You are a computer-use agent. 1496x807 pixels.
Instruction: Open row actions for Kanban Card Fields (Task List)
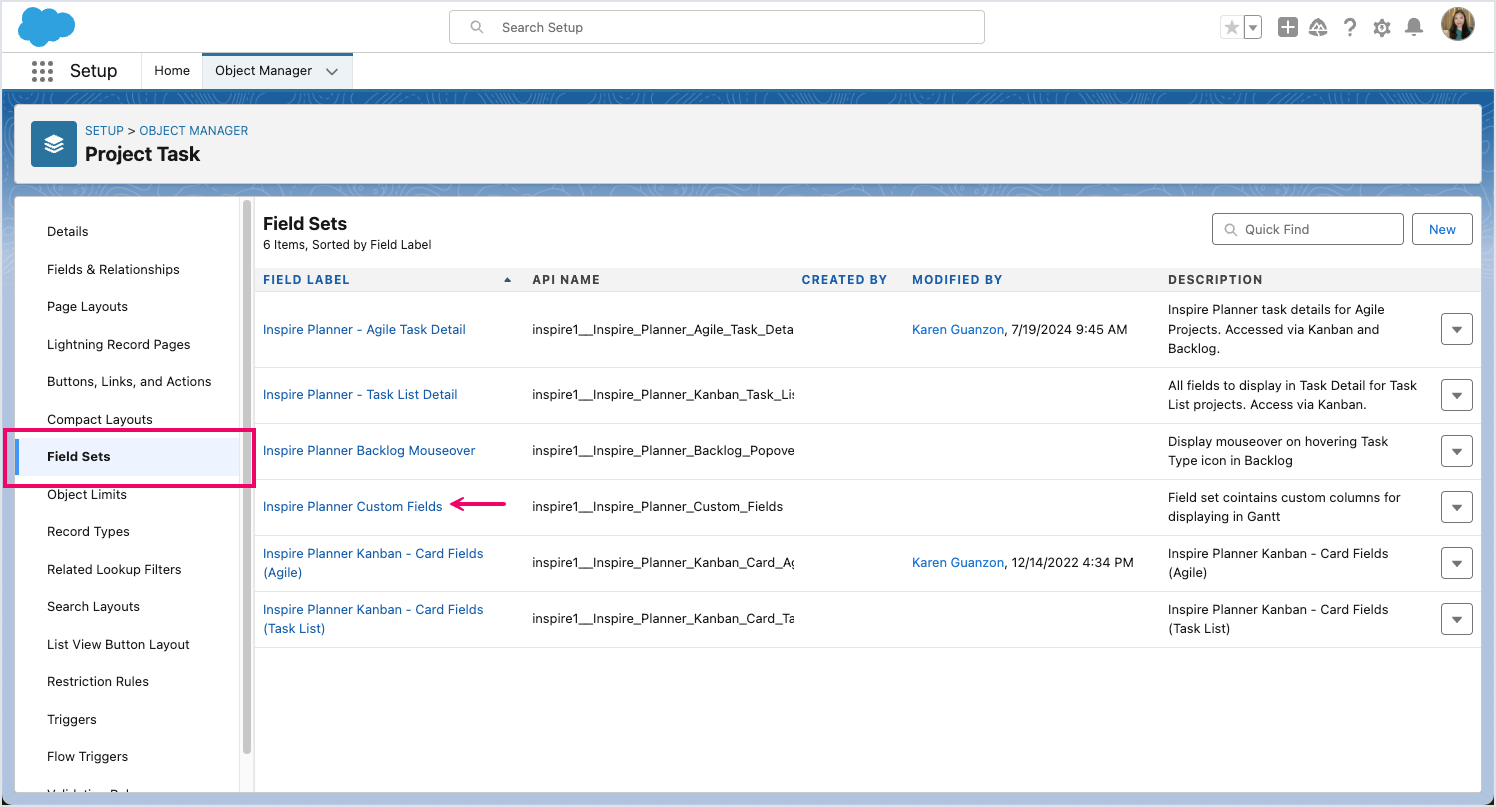[1457, 619]
